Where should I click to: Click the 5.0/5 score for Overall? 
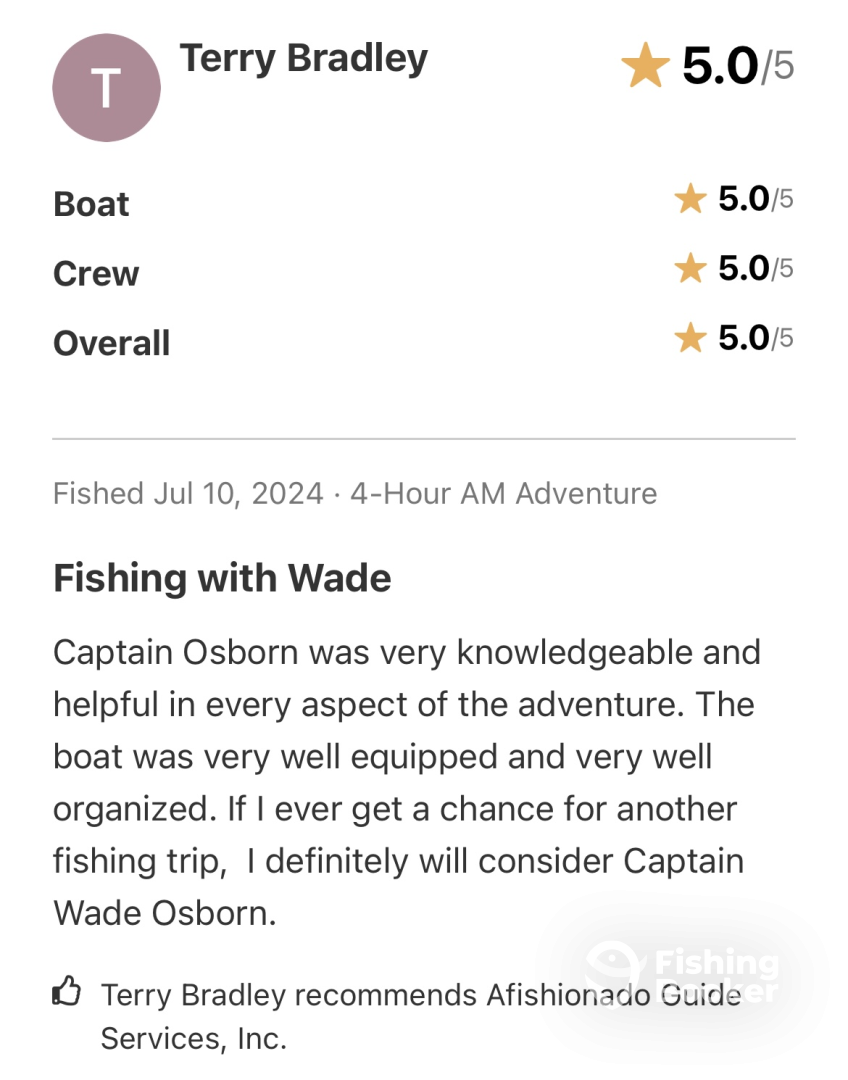tap(755, 339)
